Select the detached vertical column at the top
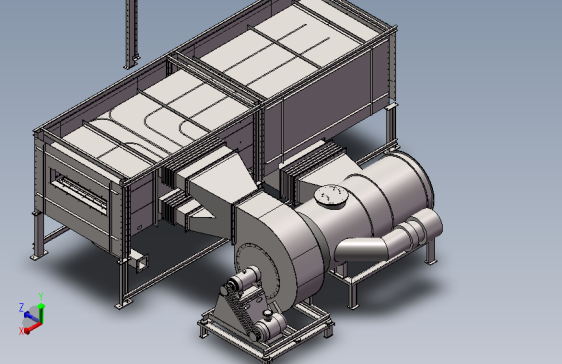Image resolution: width=562 pixels, height=364 pixels. coord(132,33)
